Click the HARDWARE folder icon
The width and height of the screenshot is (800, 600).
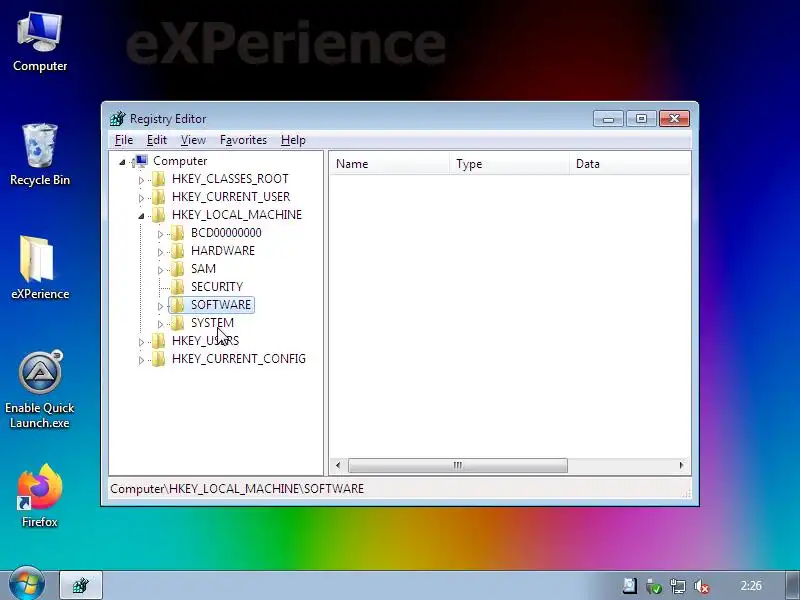[x=178, y=251]
